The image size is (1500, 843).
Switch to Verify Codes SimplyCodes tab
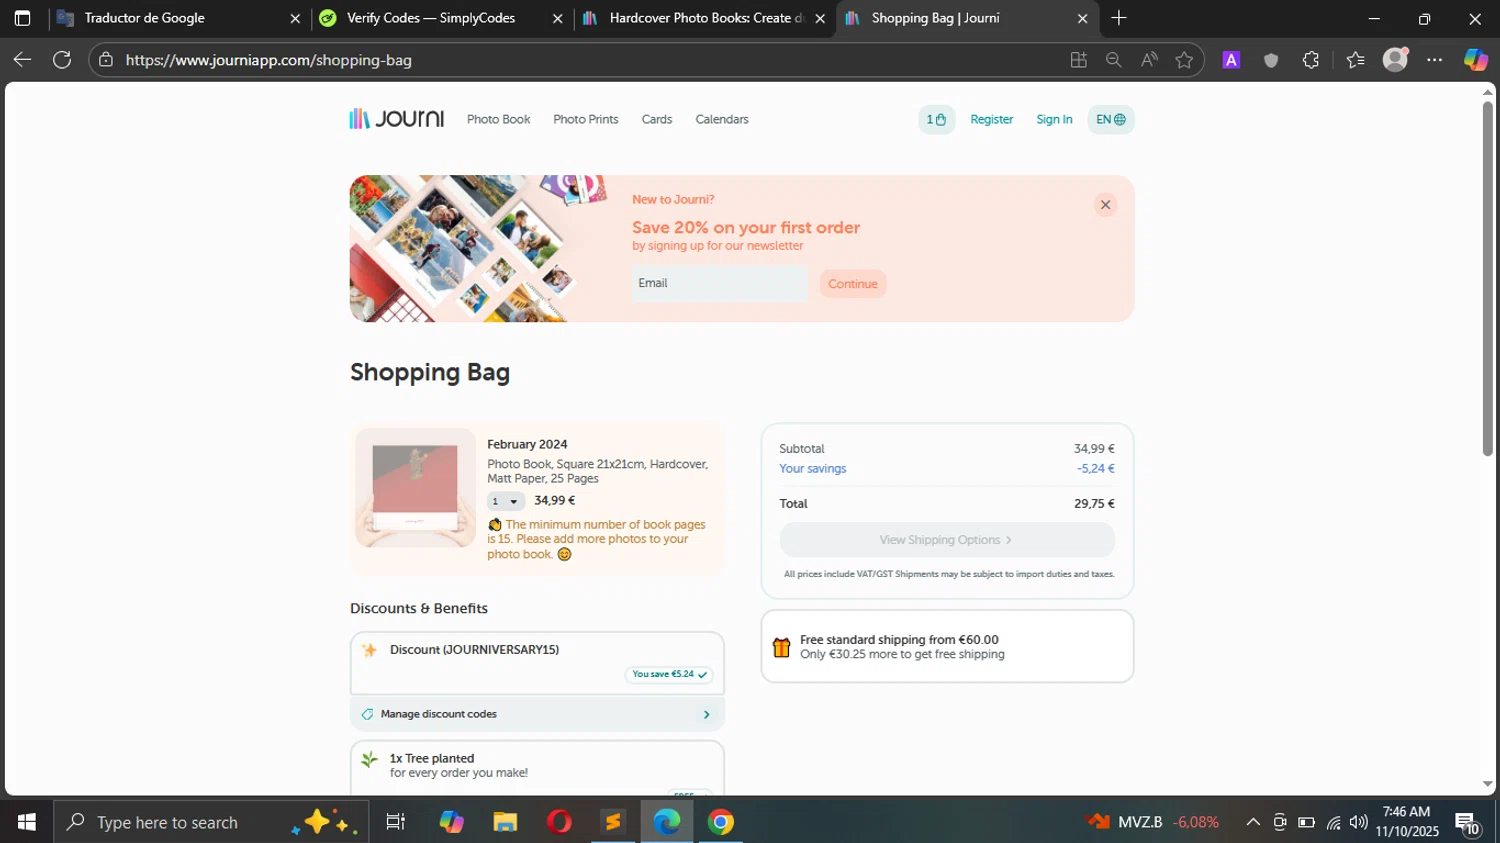coord(440,18)
